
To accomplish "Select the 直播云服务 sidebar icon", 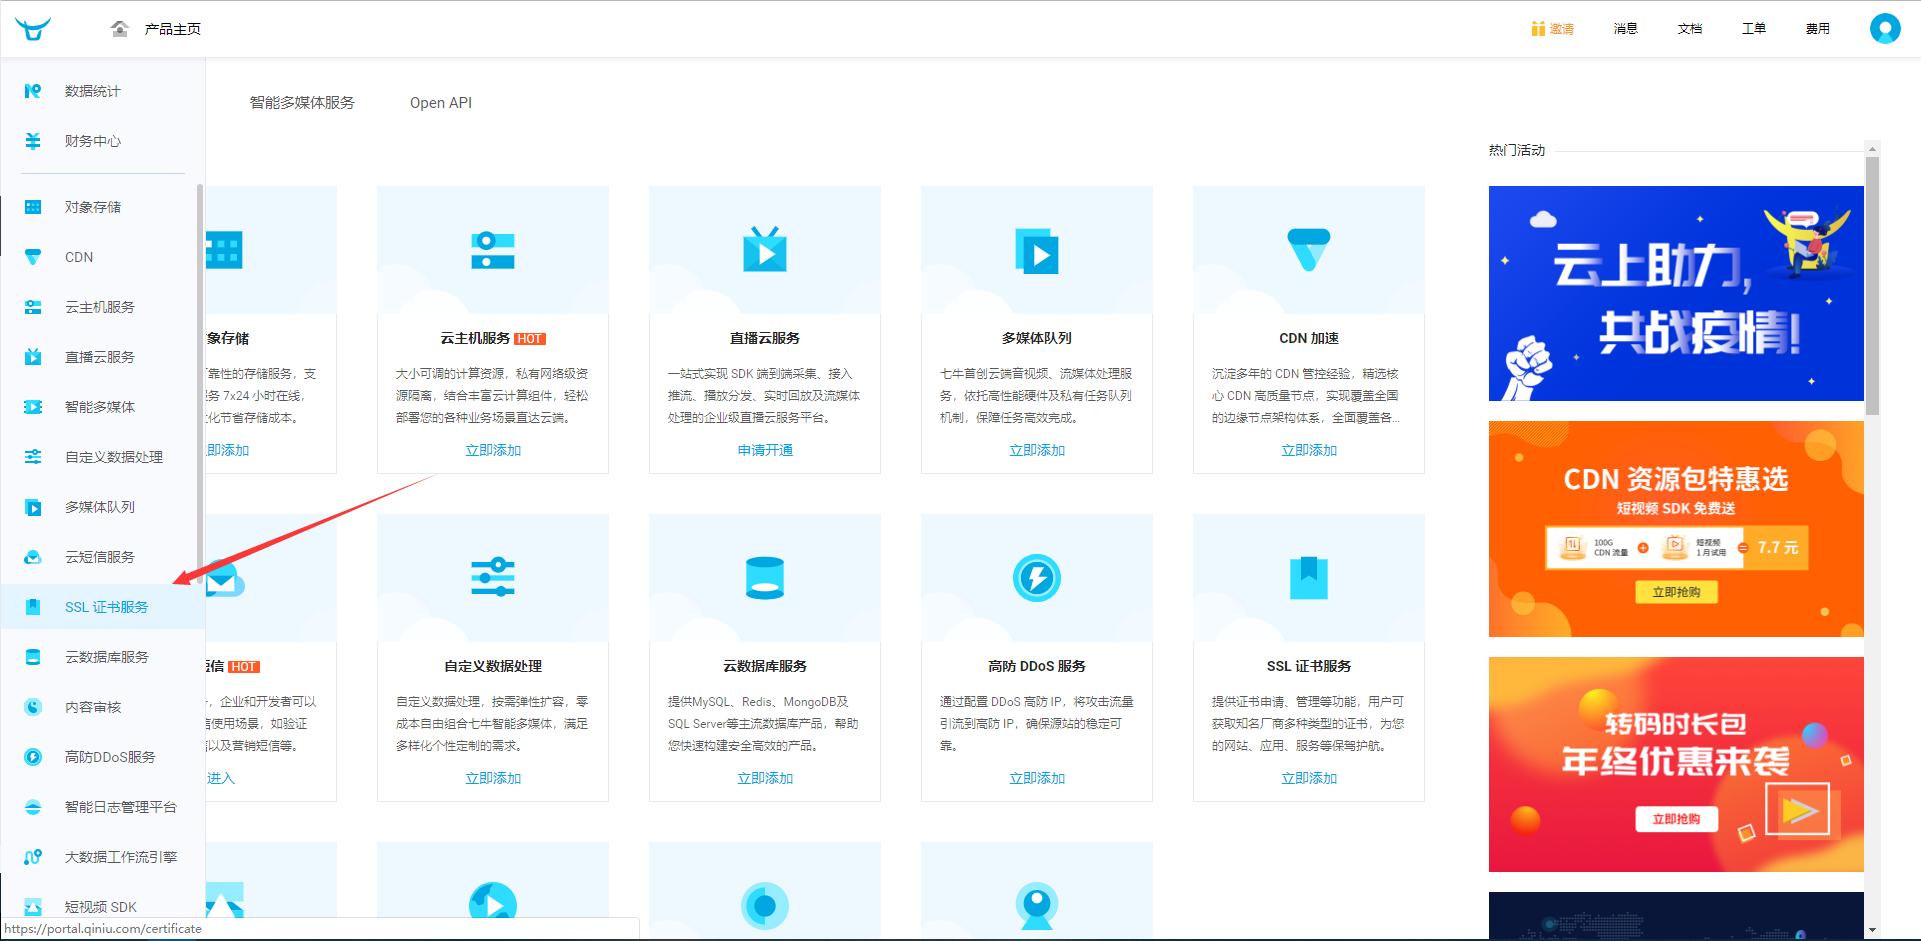I will tap(33, 357).
